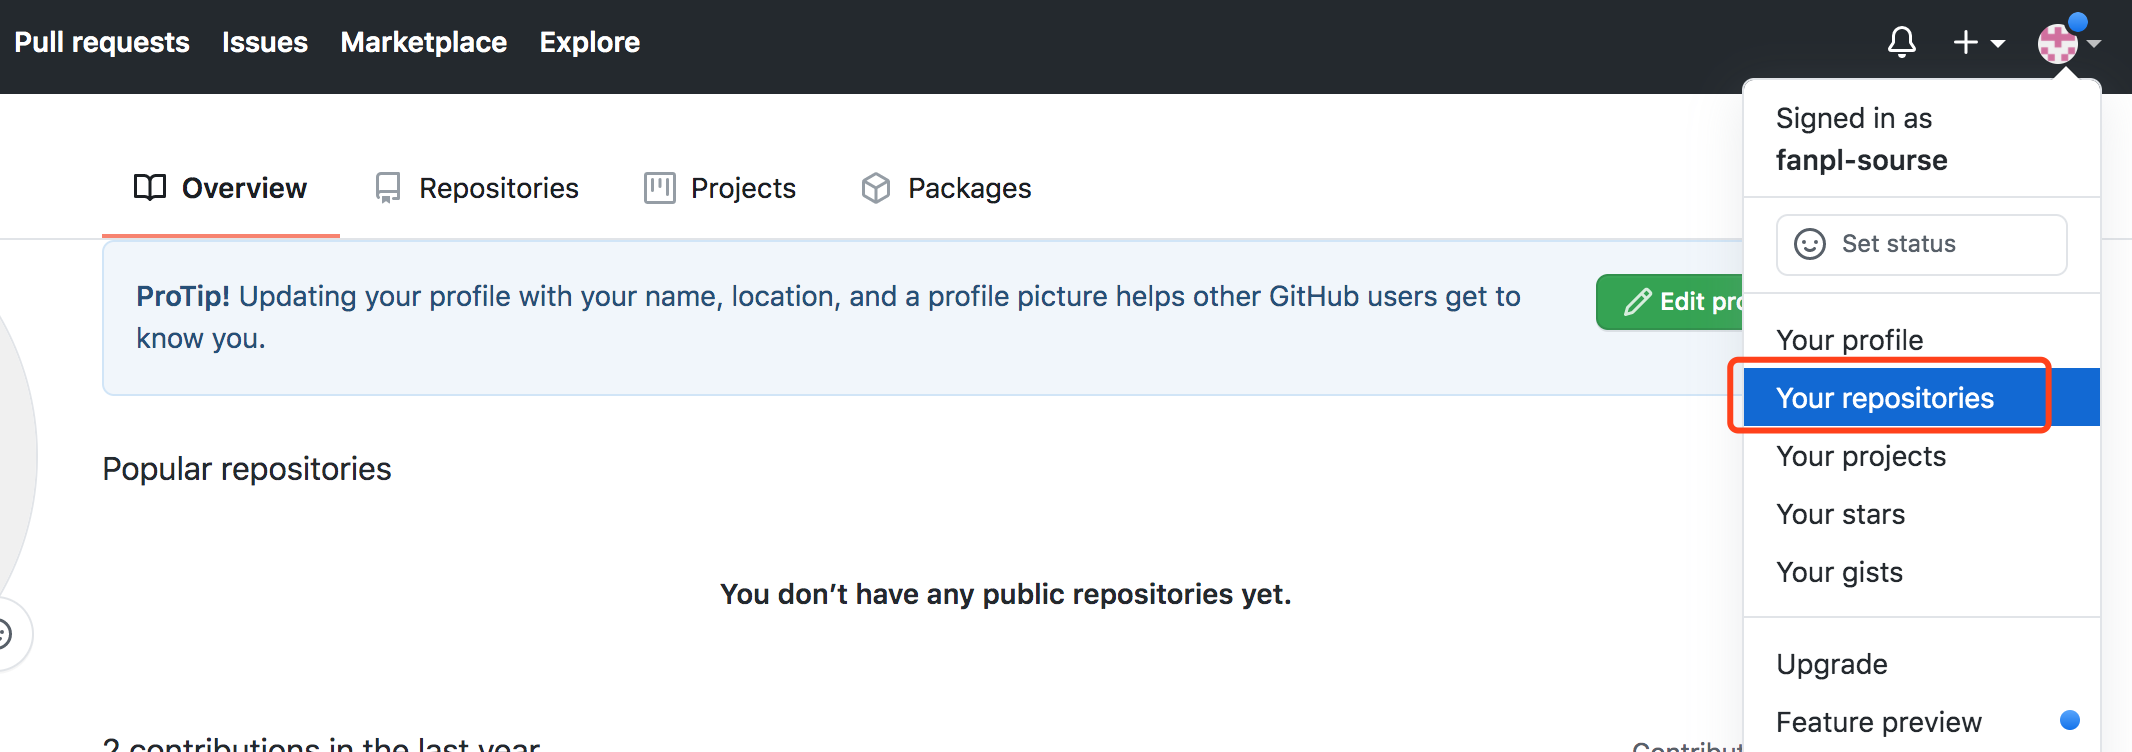Click the Packages cube icon
The image size is (2132, 752).
click(x=876, y=188)
